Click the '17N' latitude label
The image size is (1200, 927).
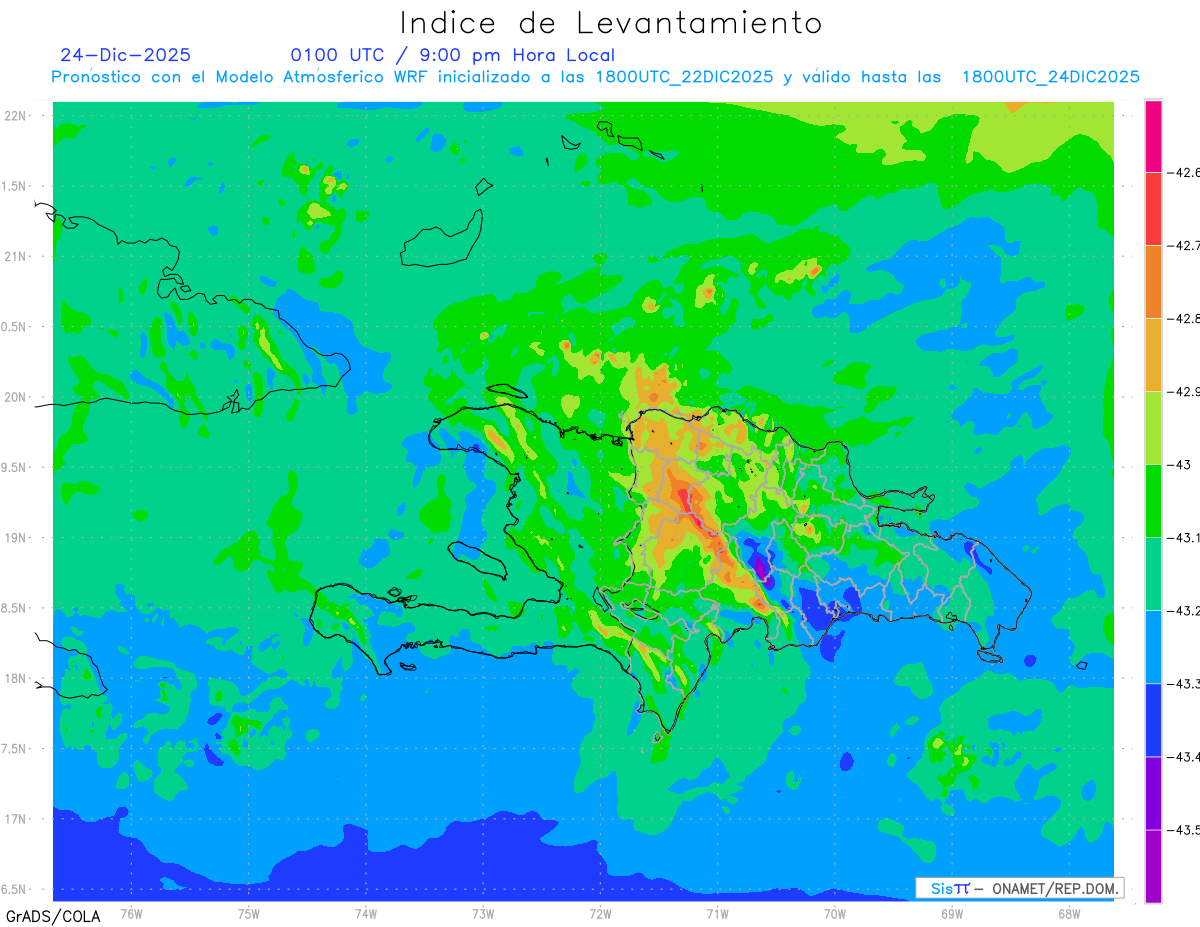(17, 819)
